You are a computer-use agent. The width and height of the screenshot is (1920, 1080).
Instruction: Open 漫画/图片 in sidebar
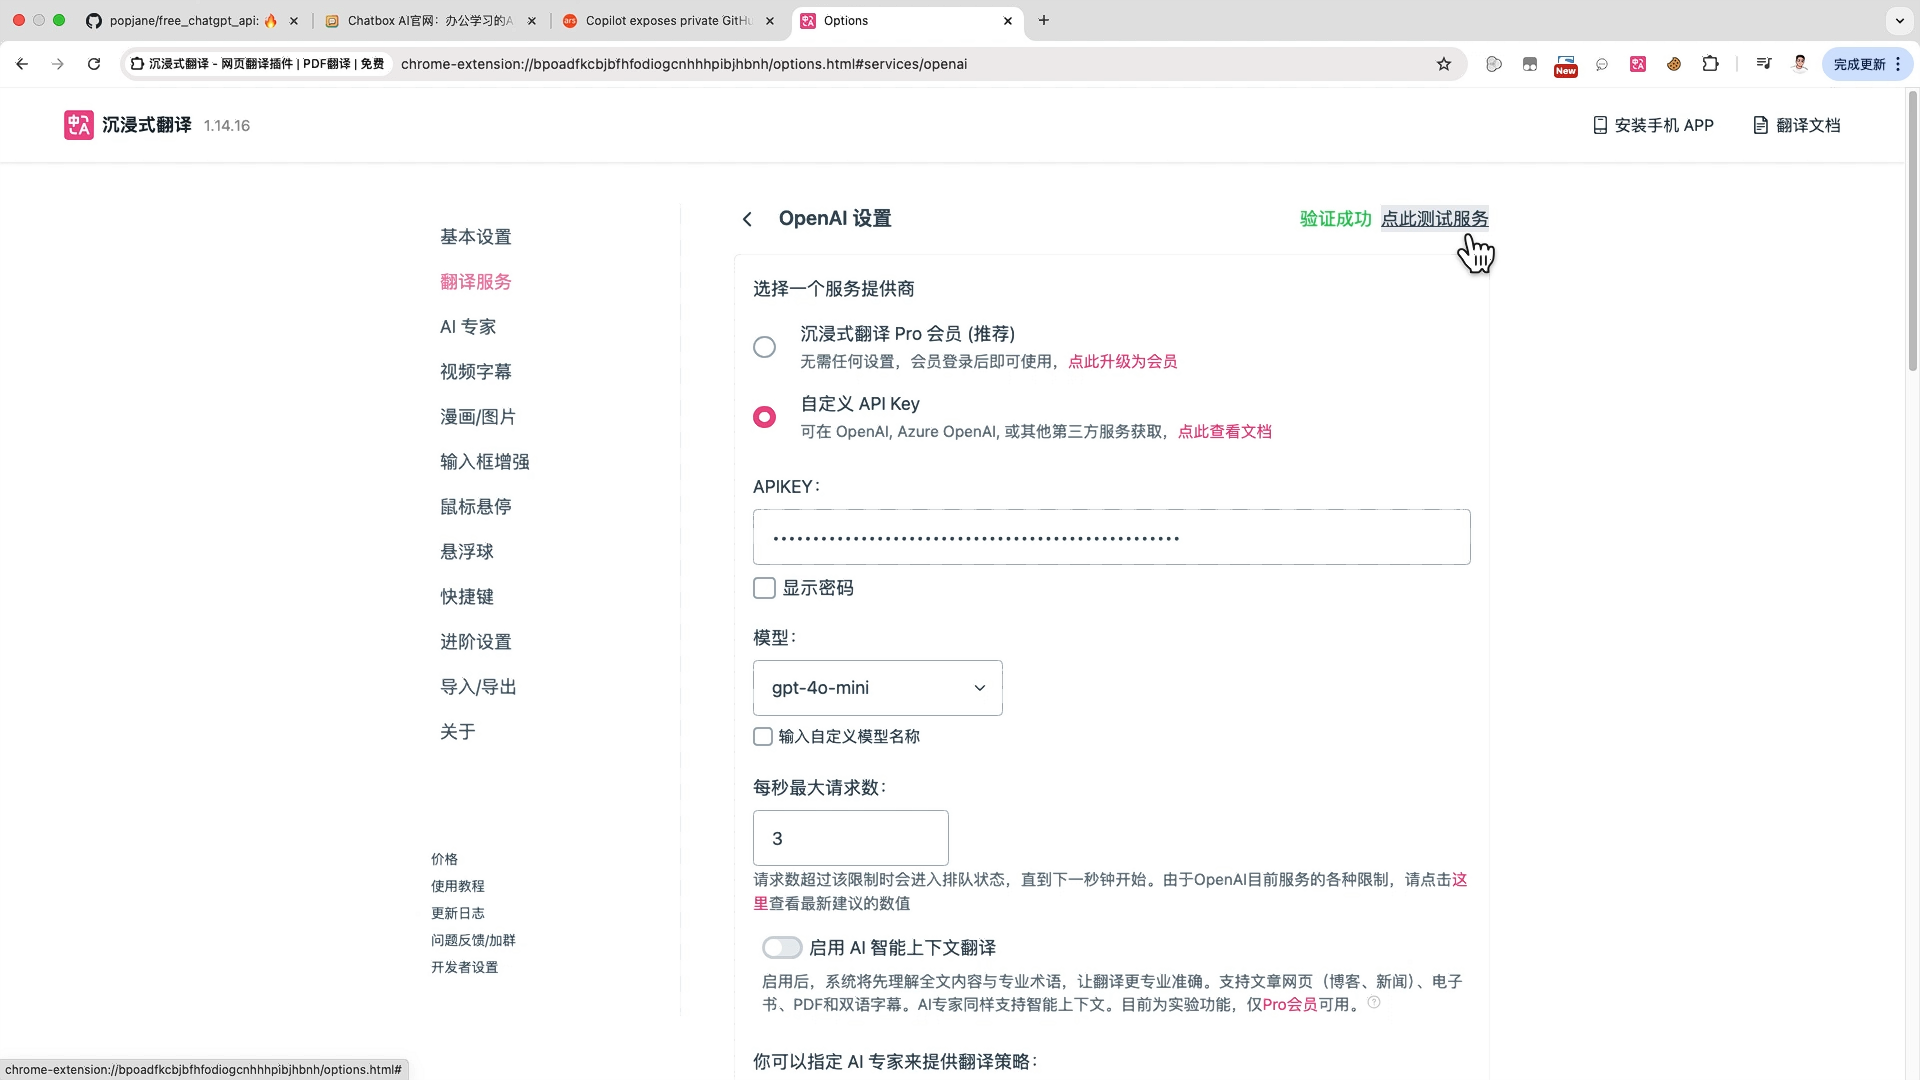pos(478,417)
